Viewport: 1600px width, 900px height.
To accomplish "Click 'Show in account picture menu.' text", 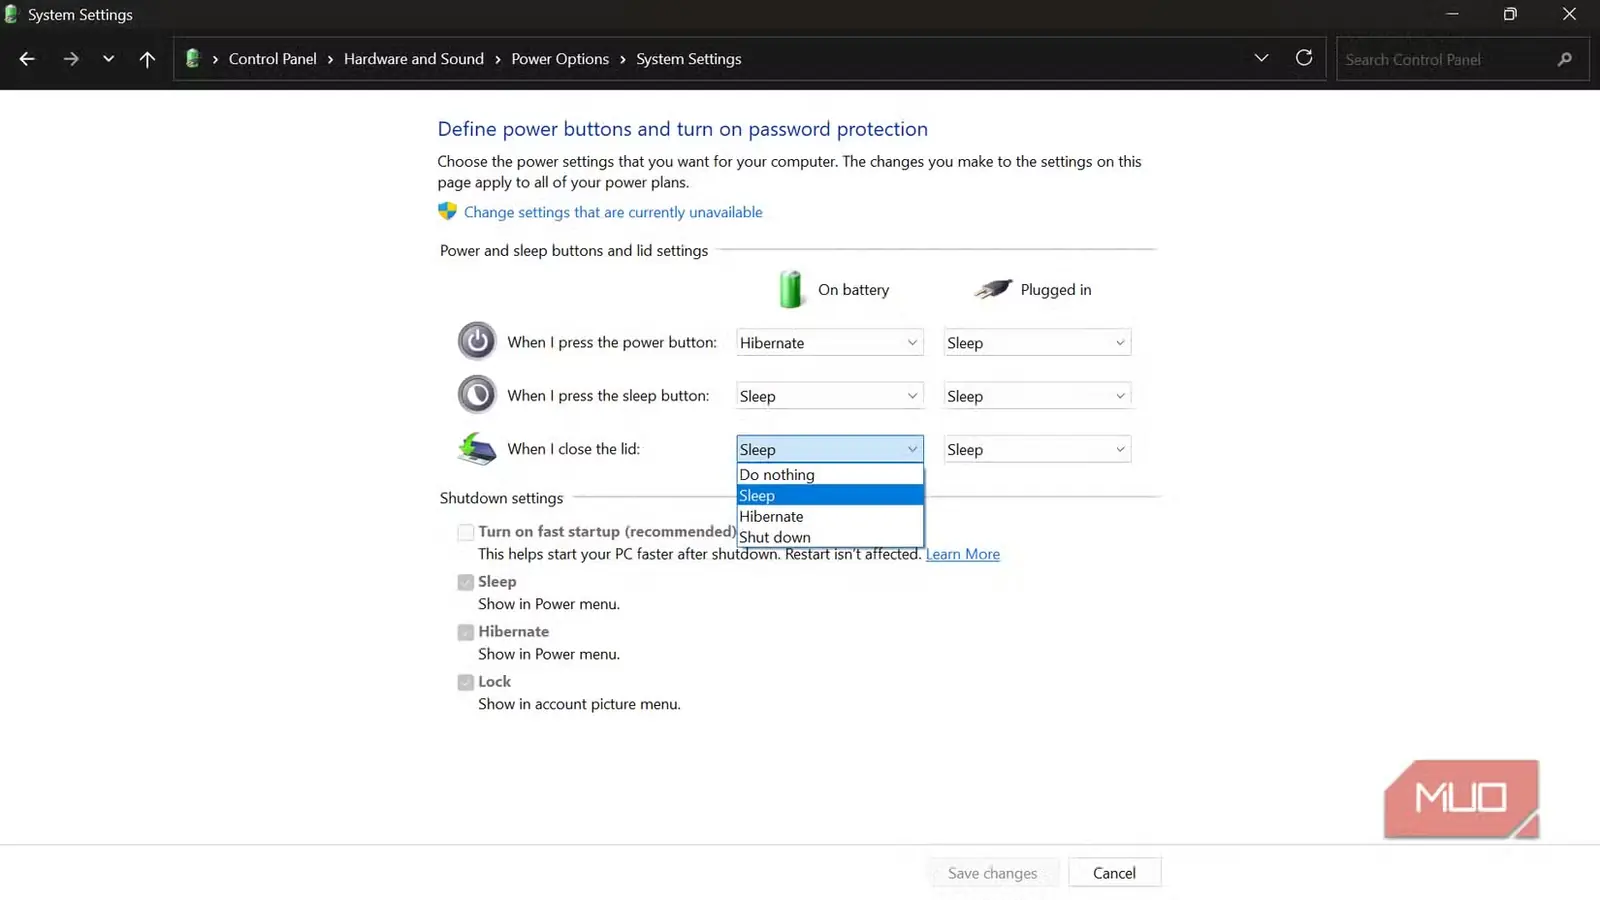I will click(579, 704).
